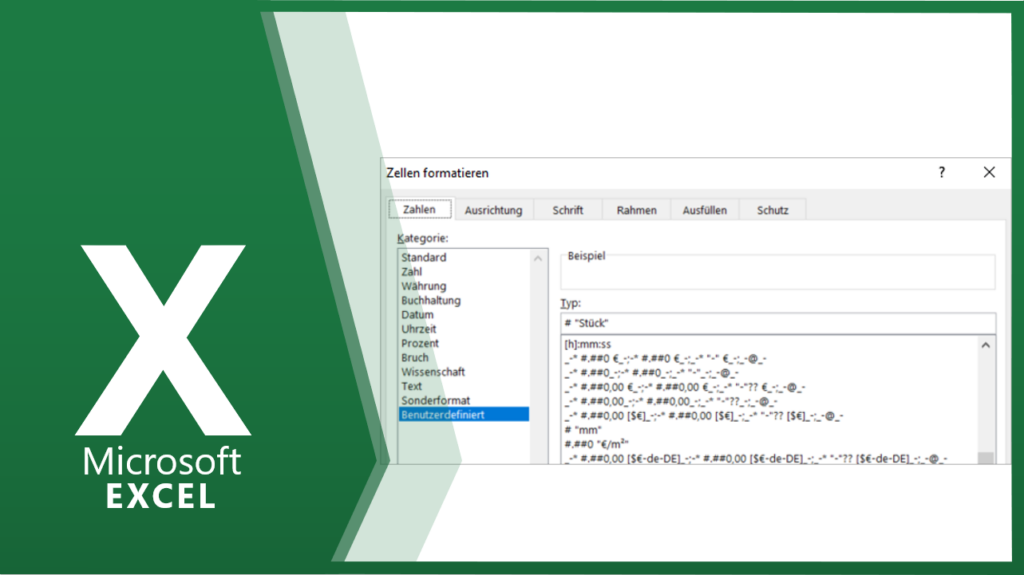The width and height of the screenshot is (1024, 575).
Task: Select Standard in the Kategorie list
Action: point(424,258)
